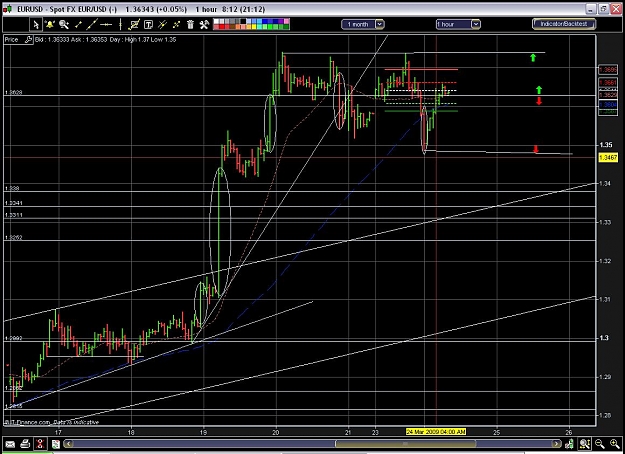625x454 pixels.
Task: Click the trash bin delete icon
Action: 190,25
